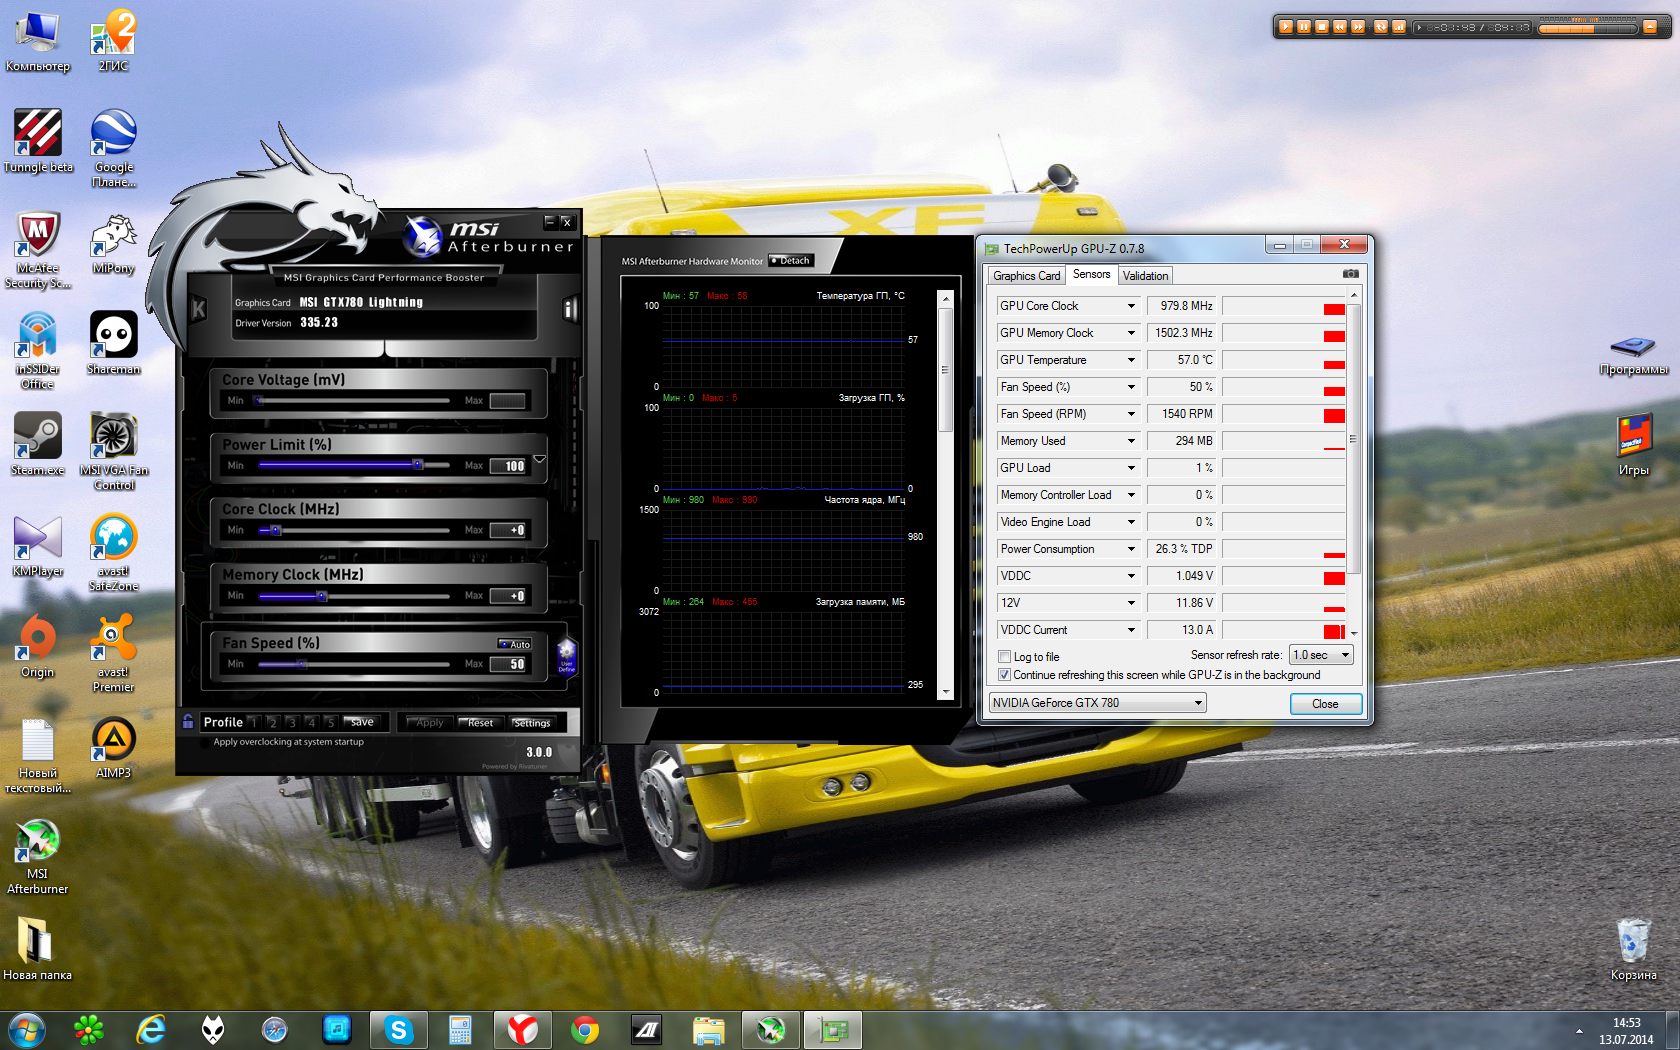Click the Skype icon in the taskbar
This screenshot has height=1050, width=1680.
tap(398, 1029)
